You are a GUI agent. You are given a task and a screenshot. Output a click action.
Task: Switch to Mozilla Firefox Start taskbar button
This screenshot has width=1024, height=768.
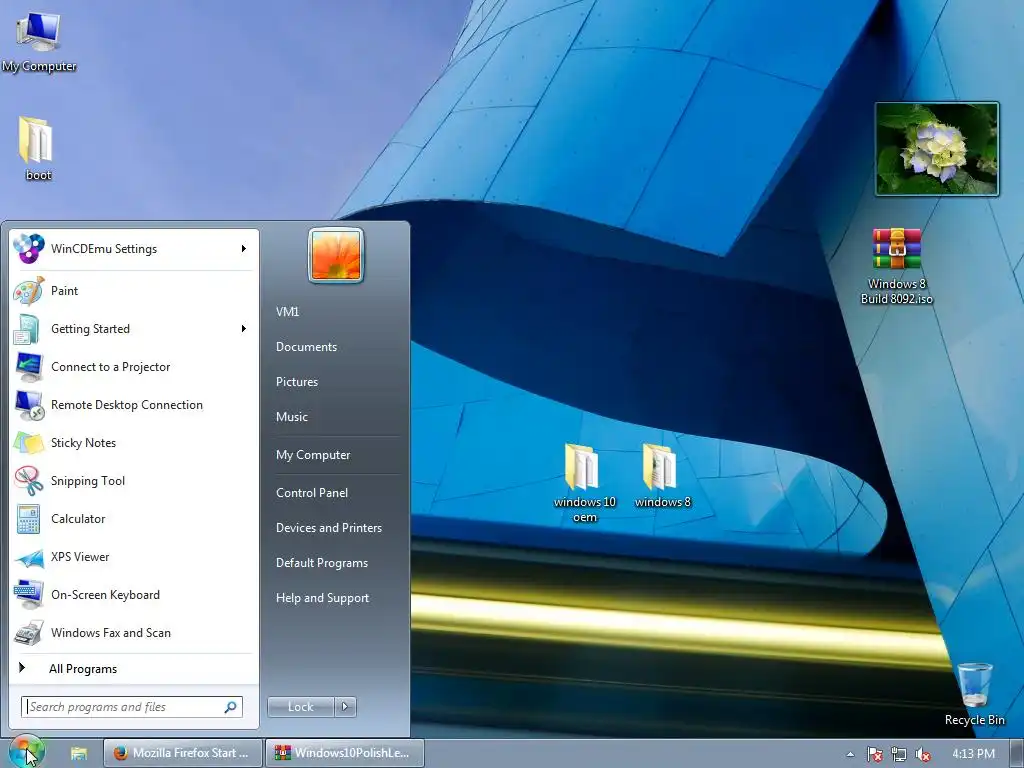pos(182,753)
